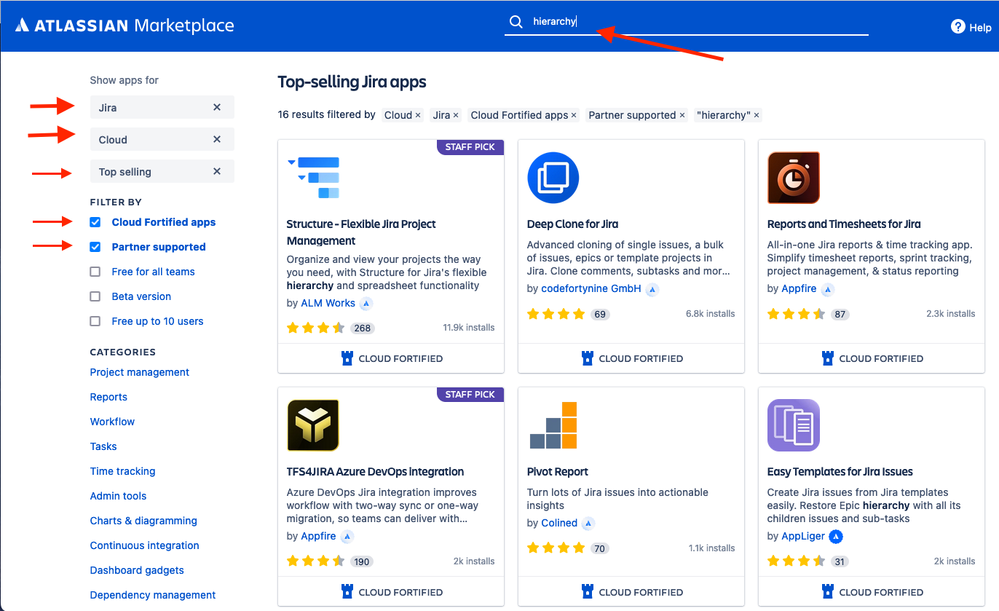Clear the Jira selection with X
Image resolution: width=999 pixels, height=611 pixels.
point(217,107)
